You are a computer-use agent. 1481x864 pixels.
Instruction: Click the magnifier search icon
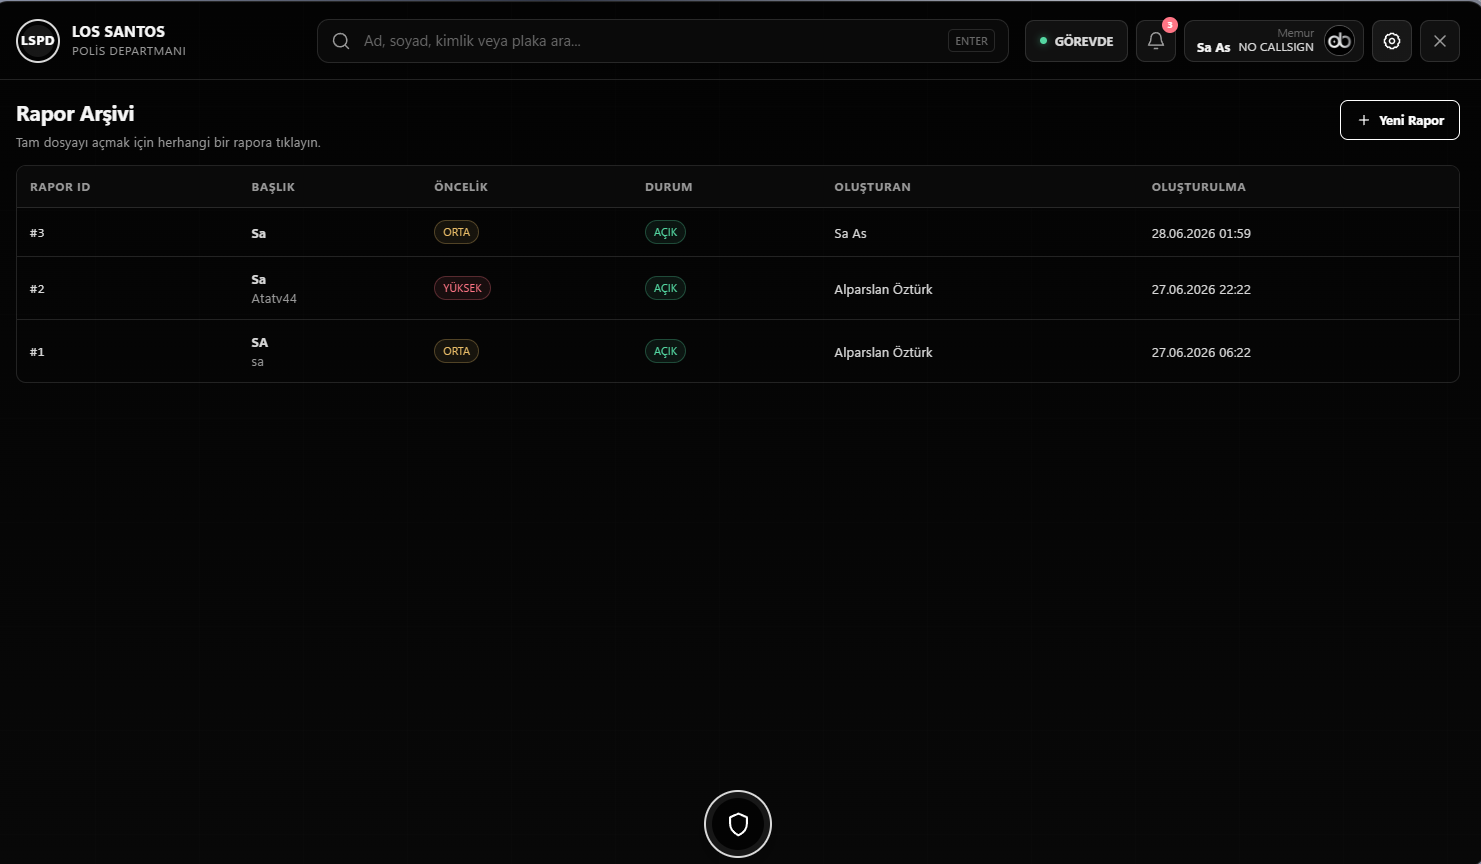(341, 41)
